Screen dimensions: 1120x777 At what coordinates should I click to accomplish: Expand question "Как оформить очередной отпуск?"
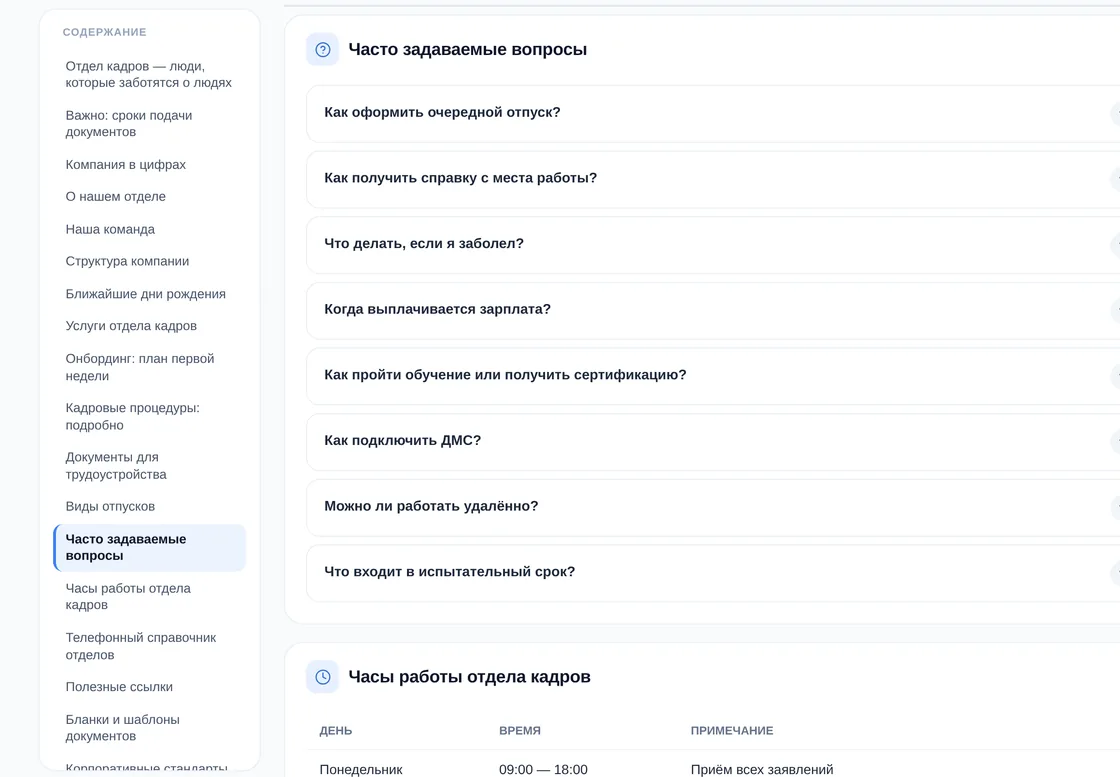coord(713,113)
